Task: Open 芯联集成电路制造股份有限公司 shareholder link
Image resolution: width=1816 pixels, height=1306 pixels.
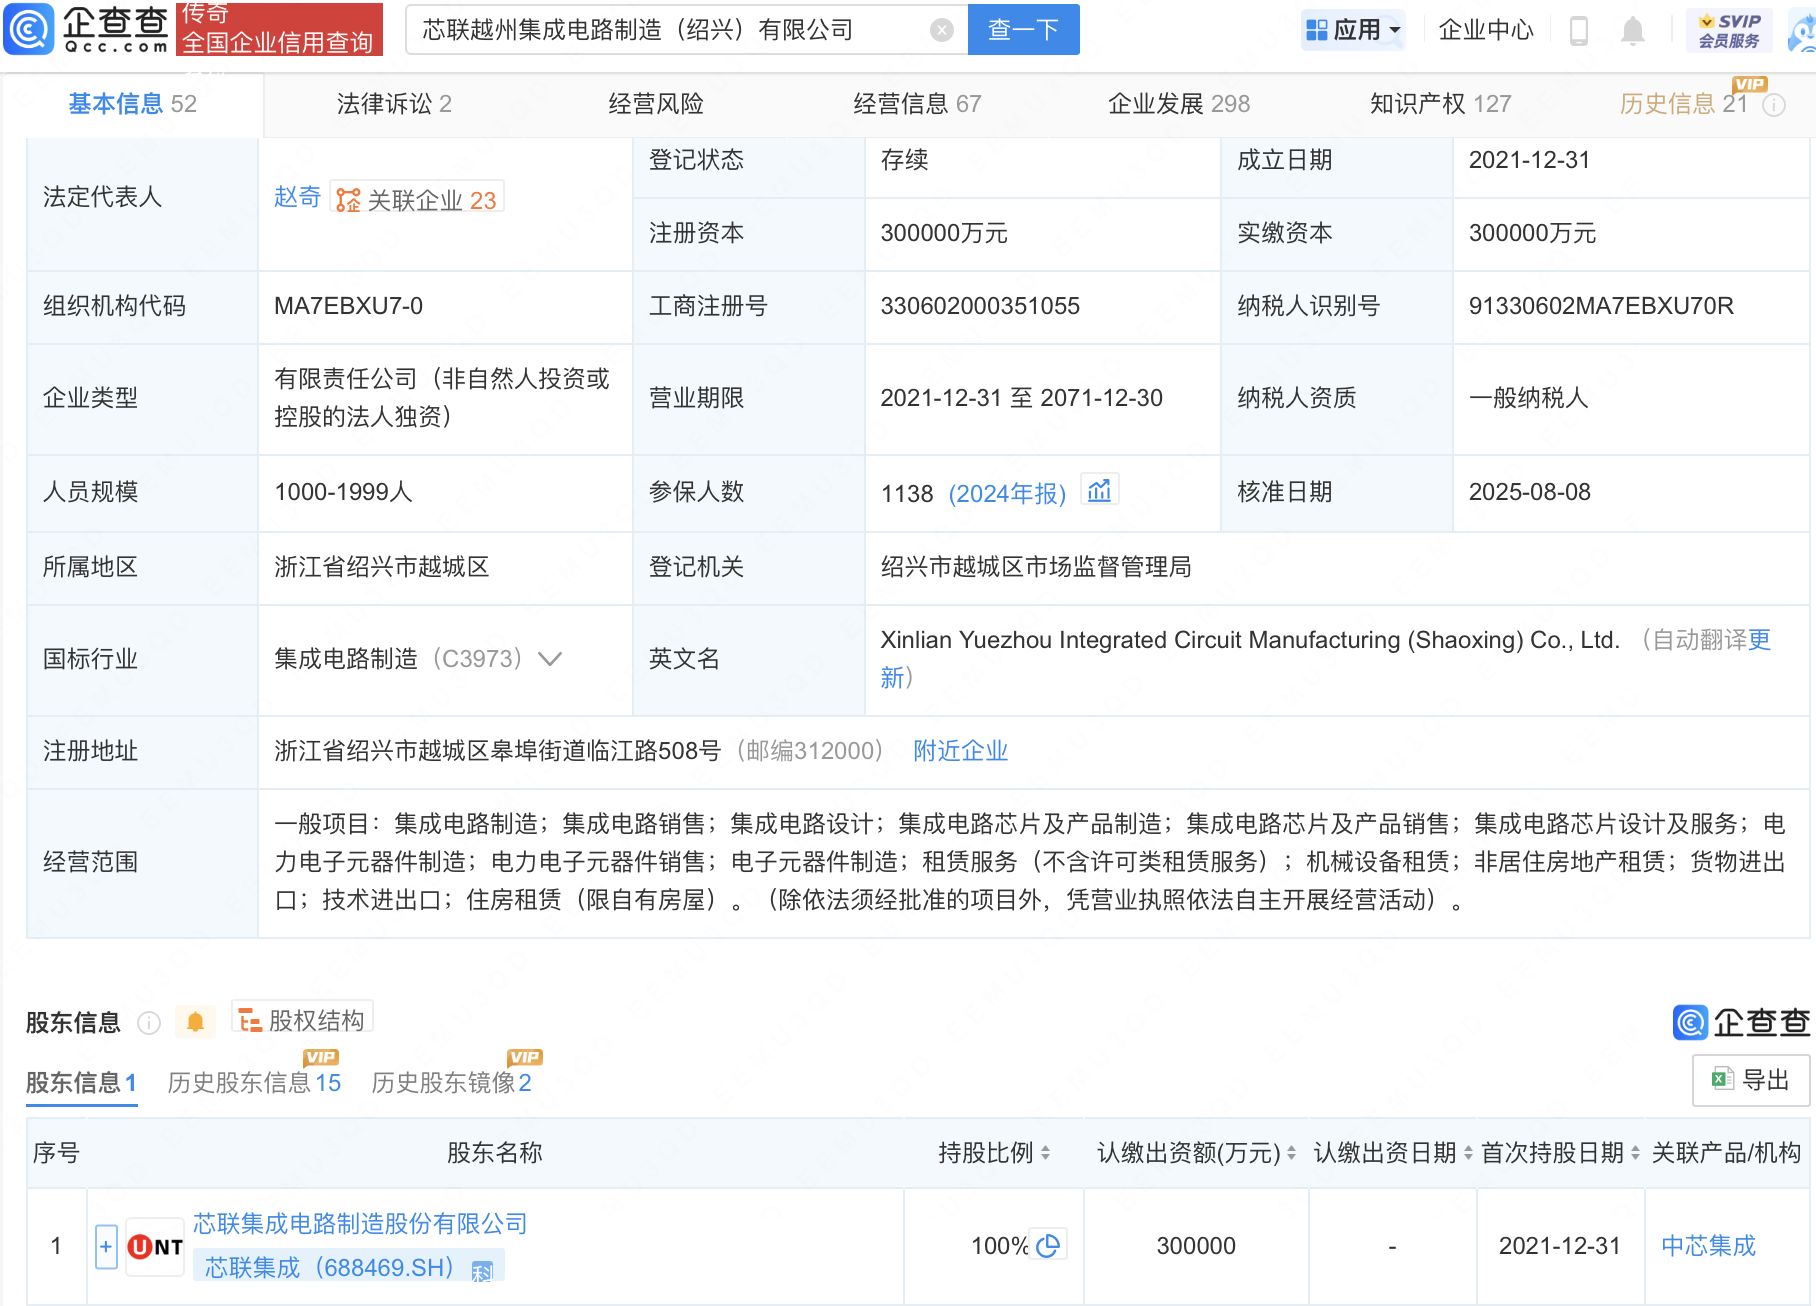Action: point(360,1223)
